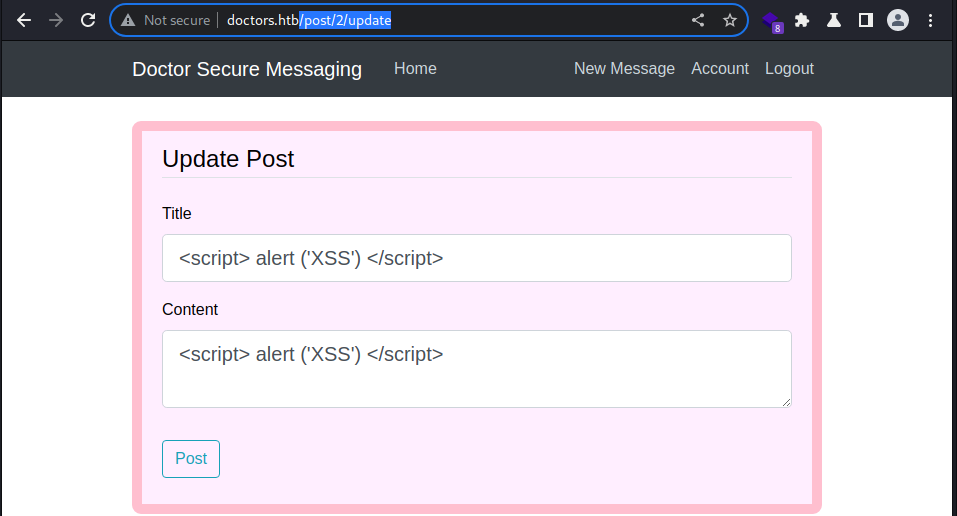Focus the Content text area
The image size is (957, 516).
477,369
